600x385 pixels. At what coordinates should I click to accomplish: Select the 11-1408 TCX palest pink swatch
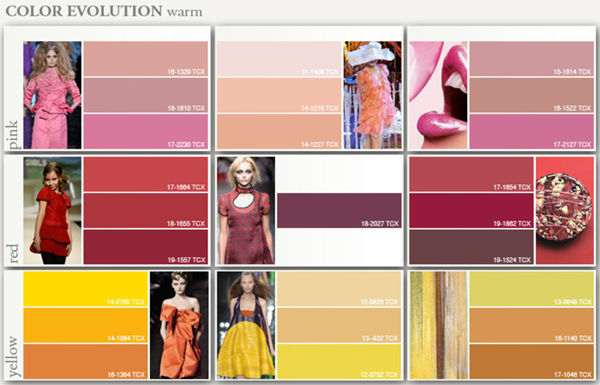point(279,59)
